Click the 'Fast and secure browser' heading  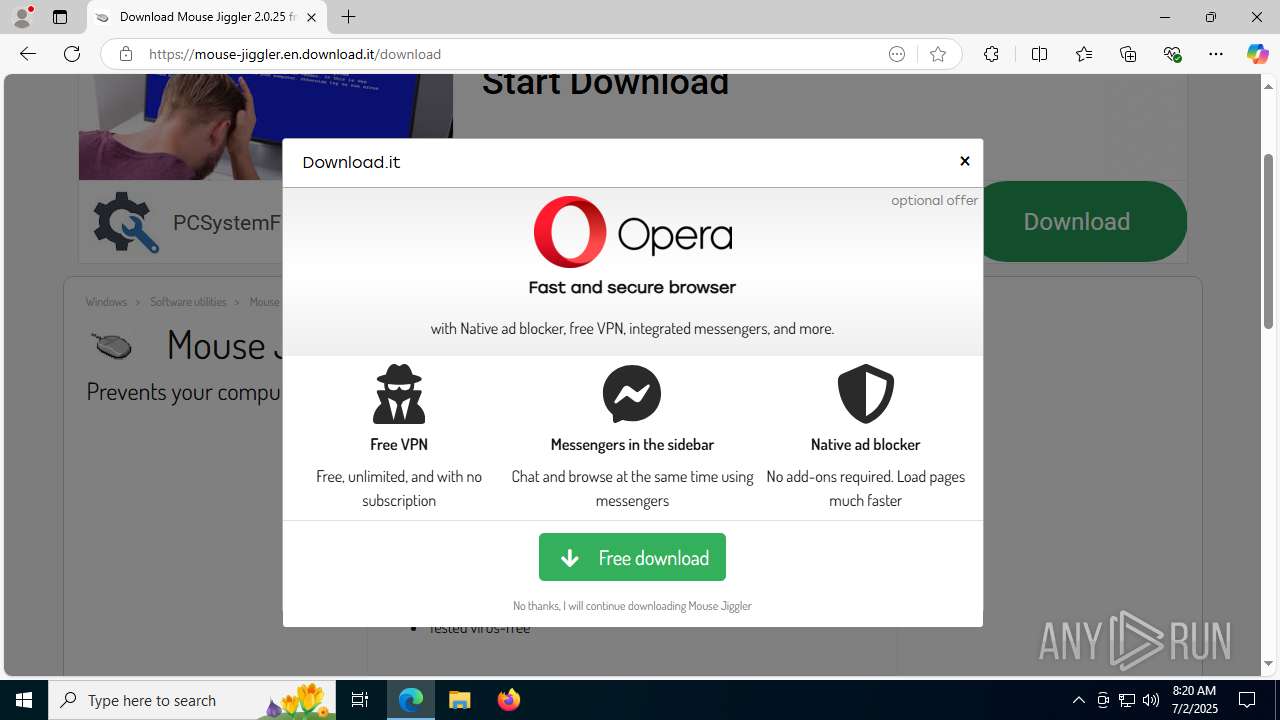(632, 287)
